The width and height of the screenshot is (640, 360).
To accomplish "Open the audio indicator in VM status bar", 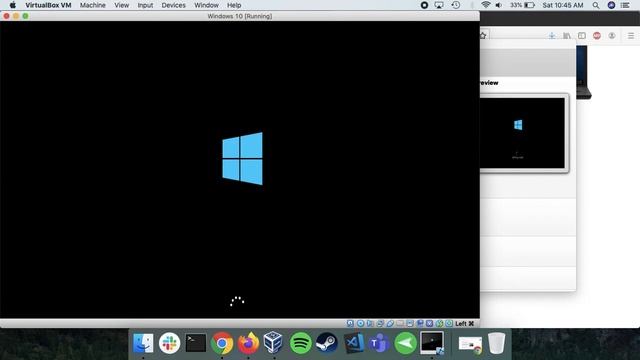I will tap(370, 323).
